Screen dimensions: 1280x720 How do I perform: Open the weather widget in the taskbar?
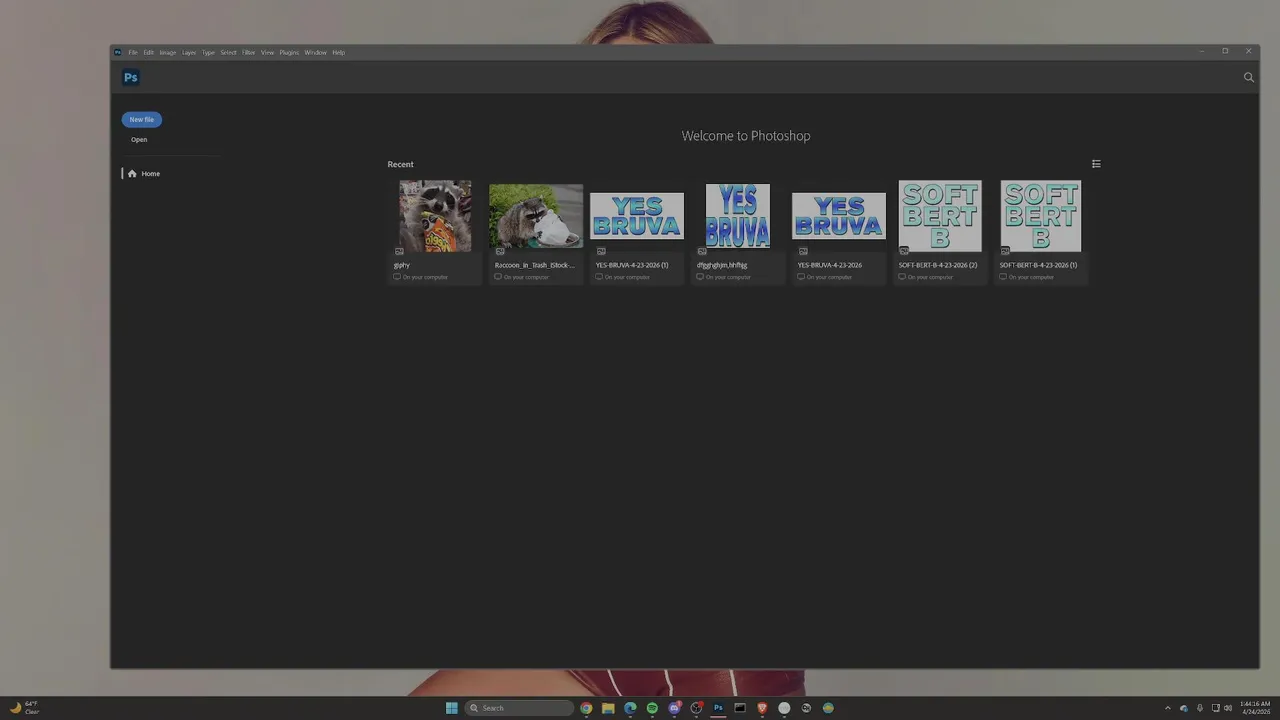click(x=24, y=708)
